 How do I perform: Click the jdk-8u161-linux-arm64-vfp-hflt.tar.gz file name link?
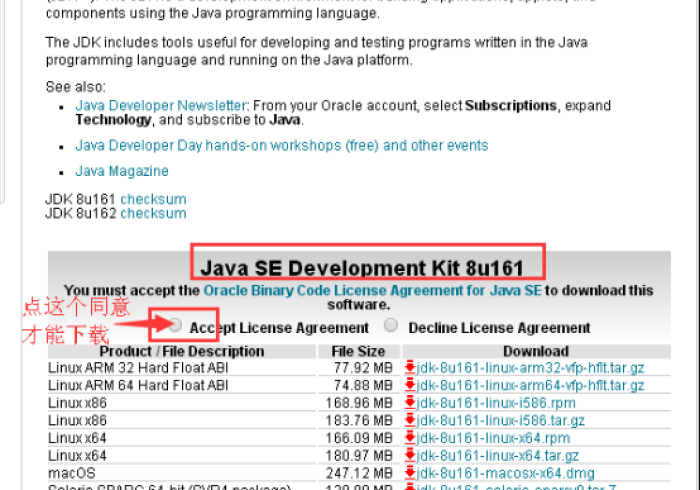coord(530,385)
